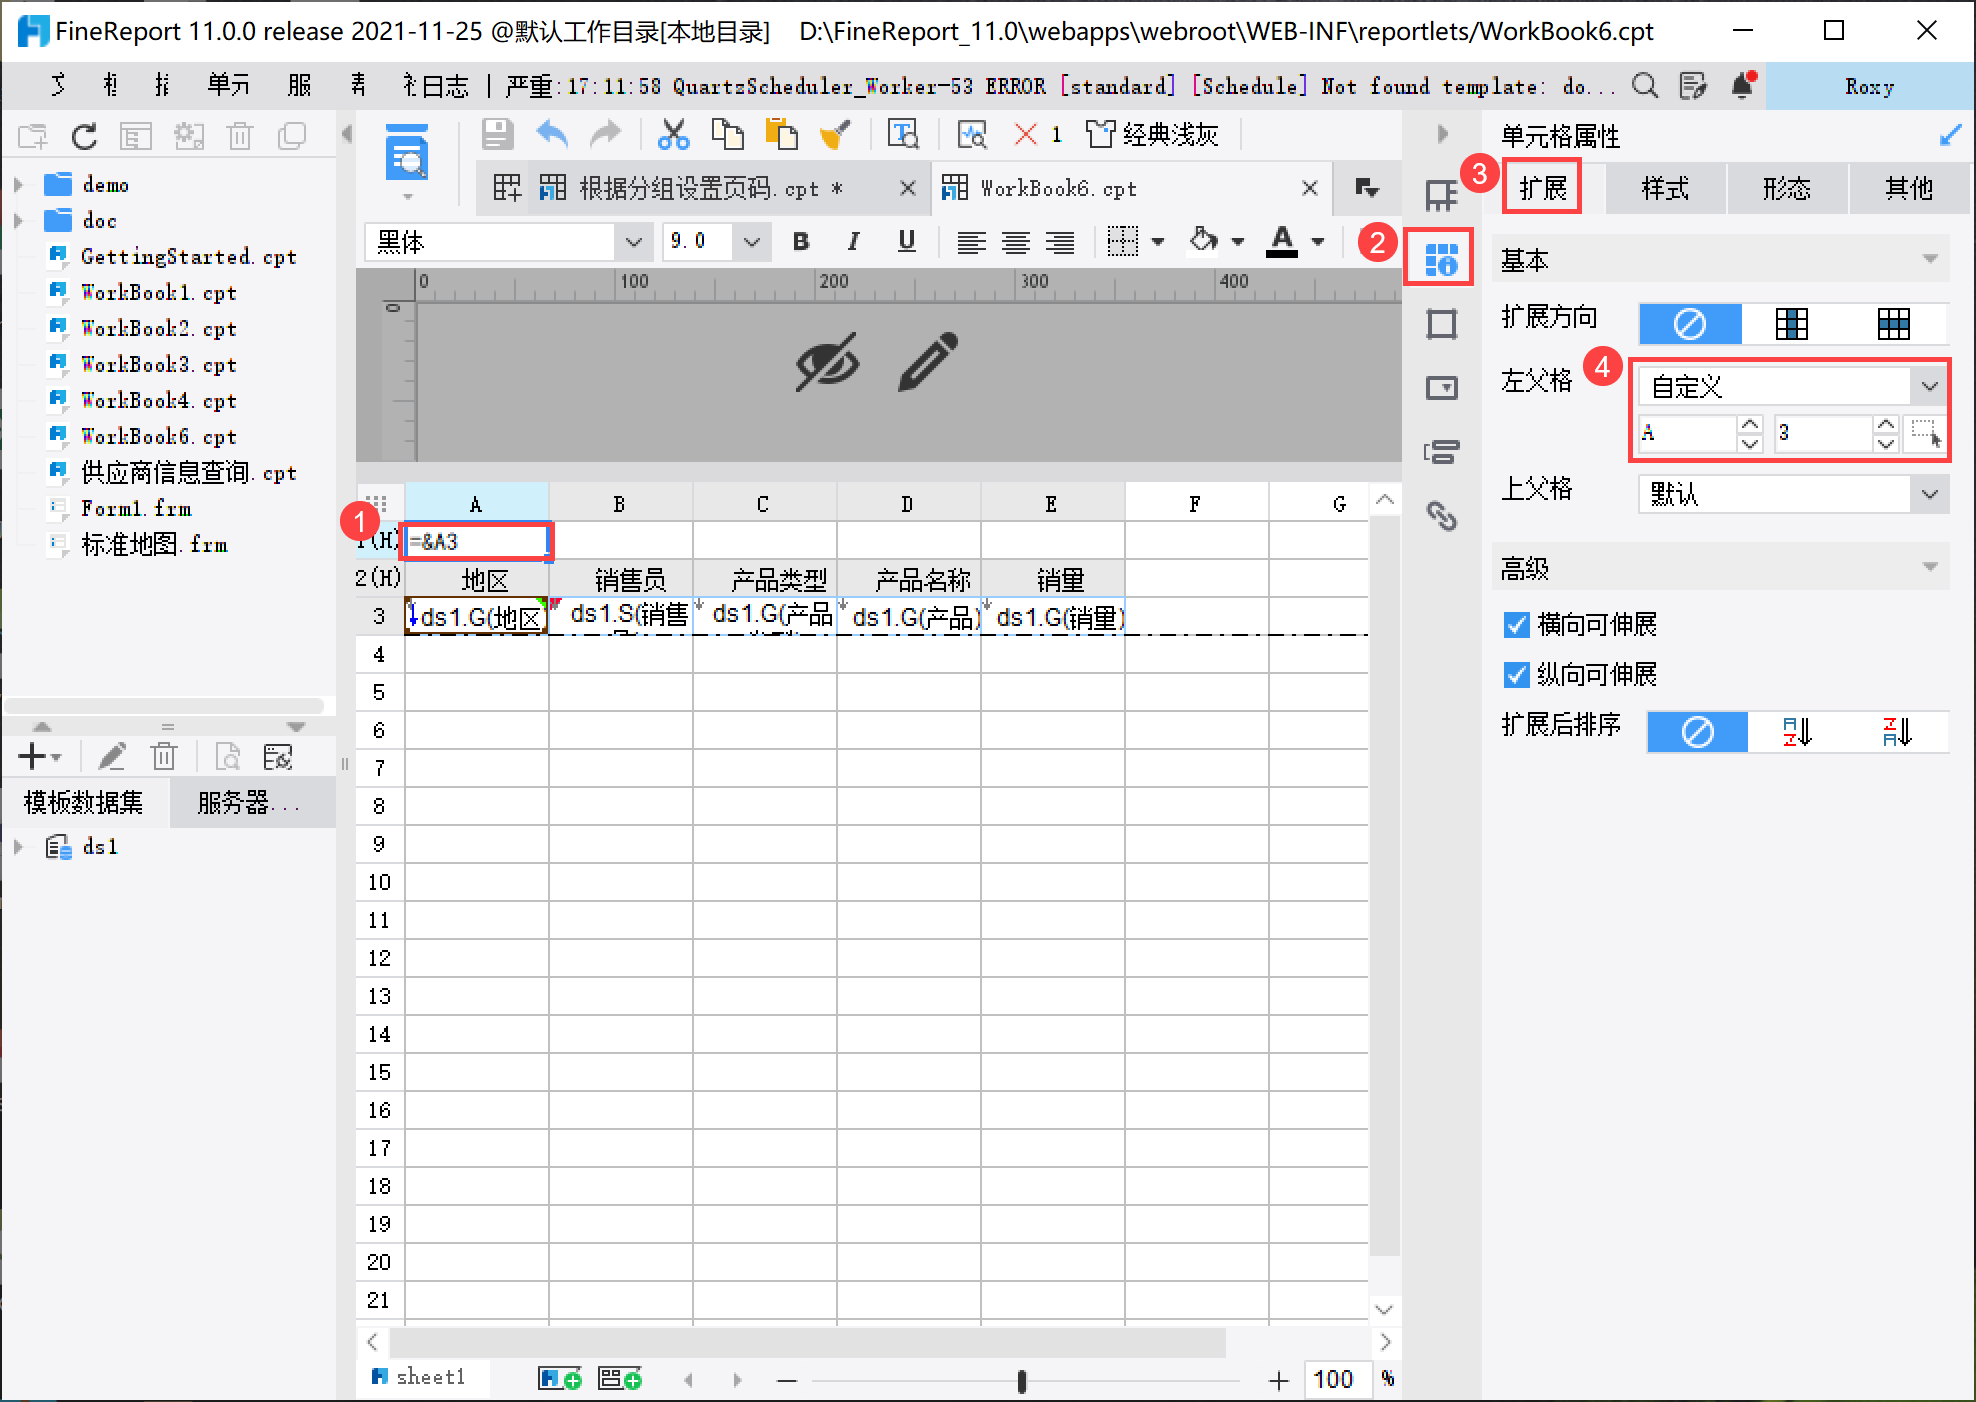The image size is (1976, 1402).
Task: Open the 左父格 自定义 dropdown
Action: point(1929,386)
